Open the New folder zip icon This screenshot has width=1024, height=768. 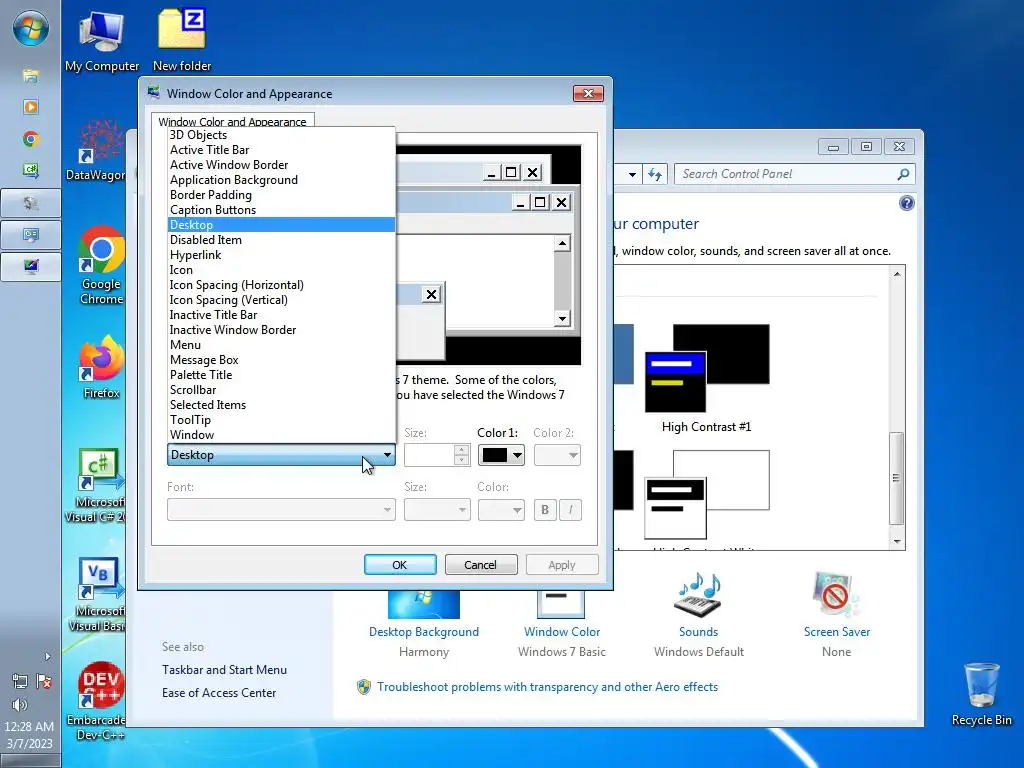pyautogui.click(x=182, y=40)
